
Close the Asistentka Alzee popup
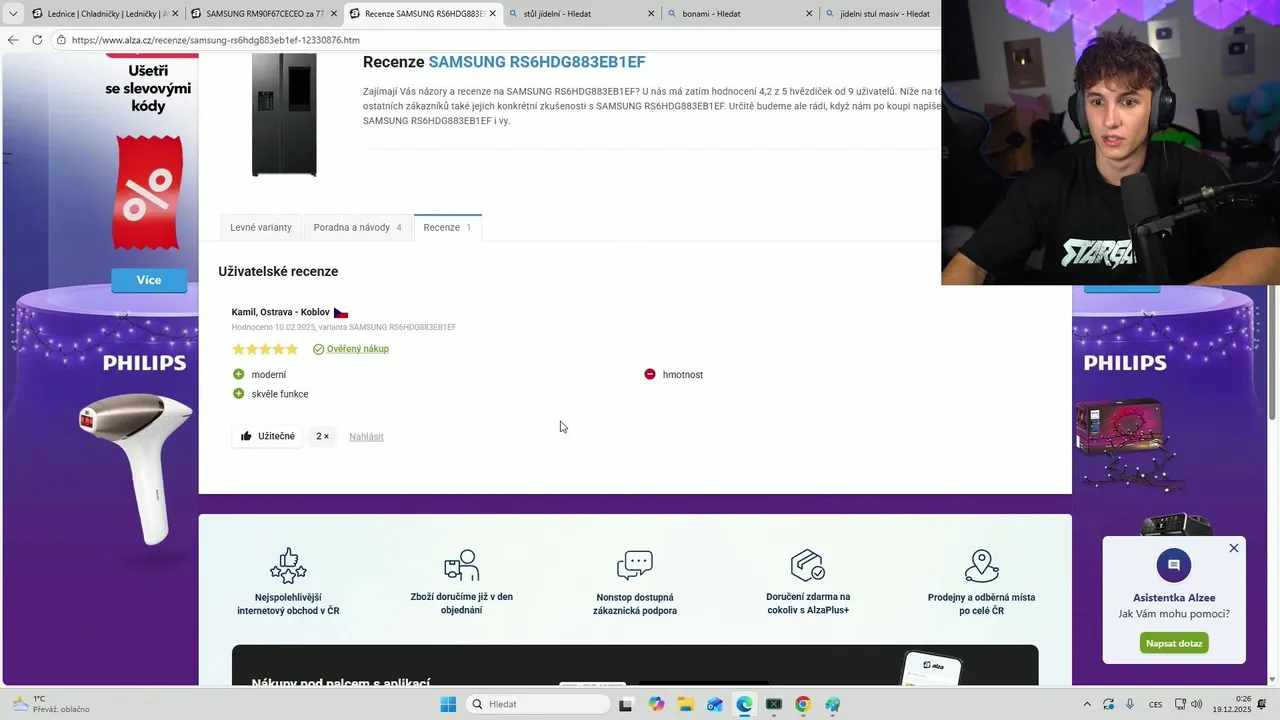click(x=1234, y=548)
